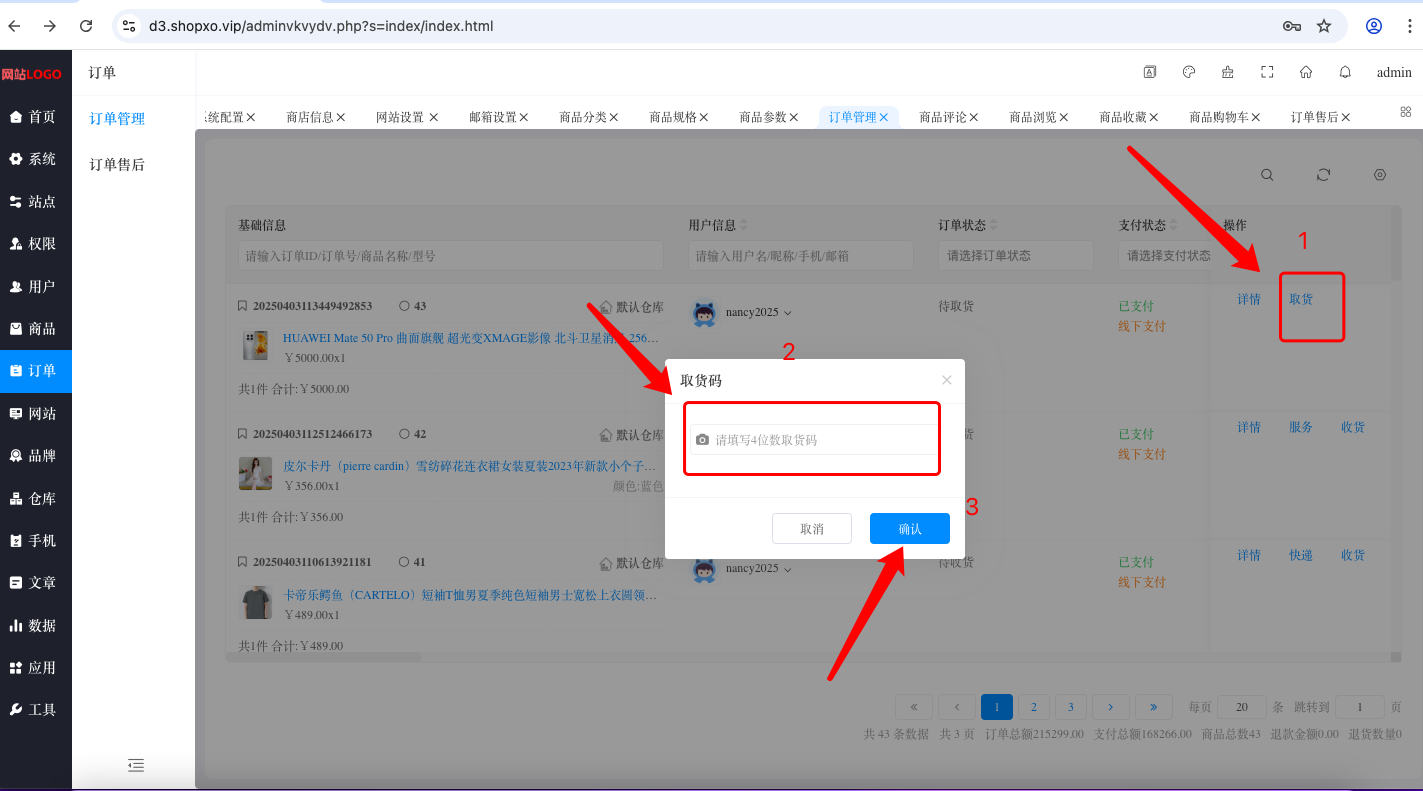Open 详情 for order 20250403112512466173
Screen dimensions: 1423x791
[1249, 427]
